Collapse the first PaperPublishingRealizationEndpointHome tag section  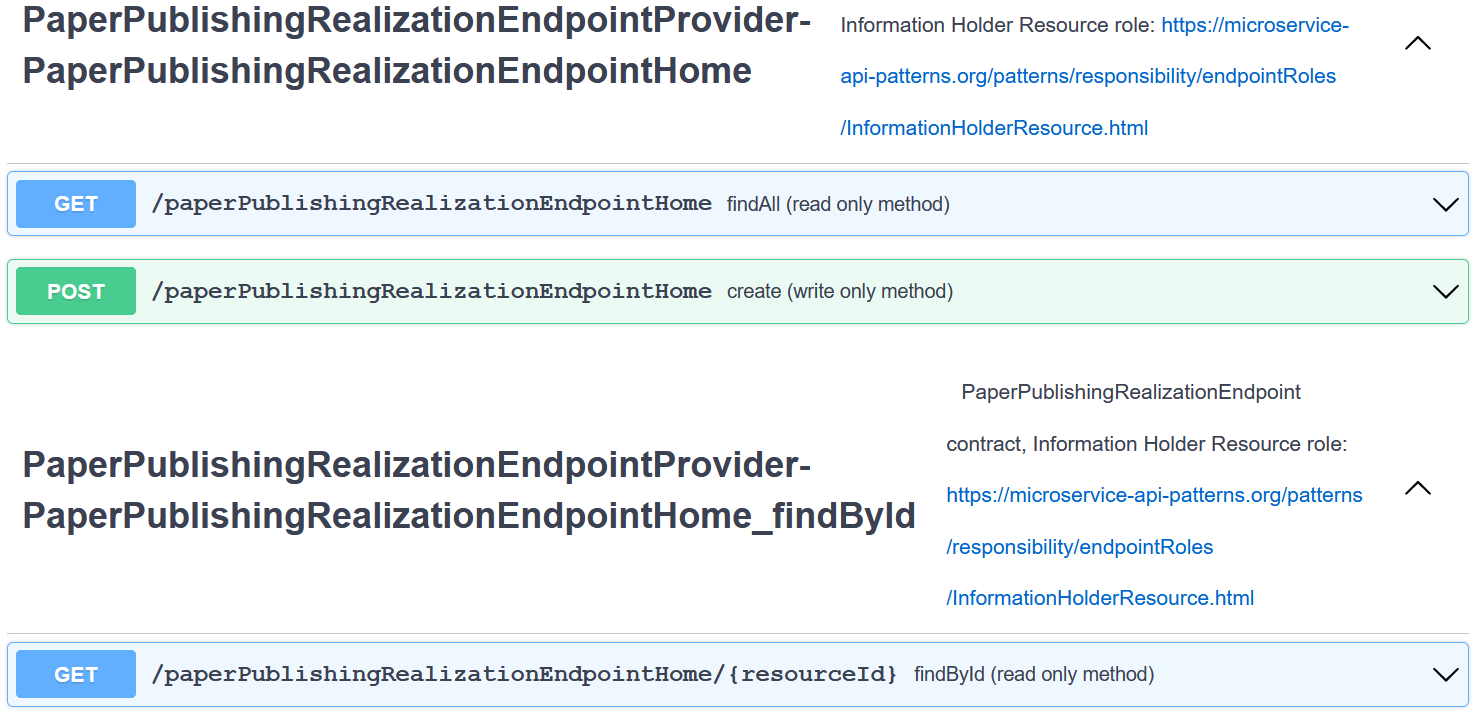pyautogui.click(x=1417, y=44)
